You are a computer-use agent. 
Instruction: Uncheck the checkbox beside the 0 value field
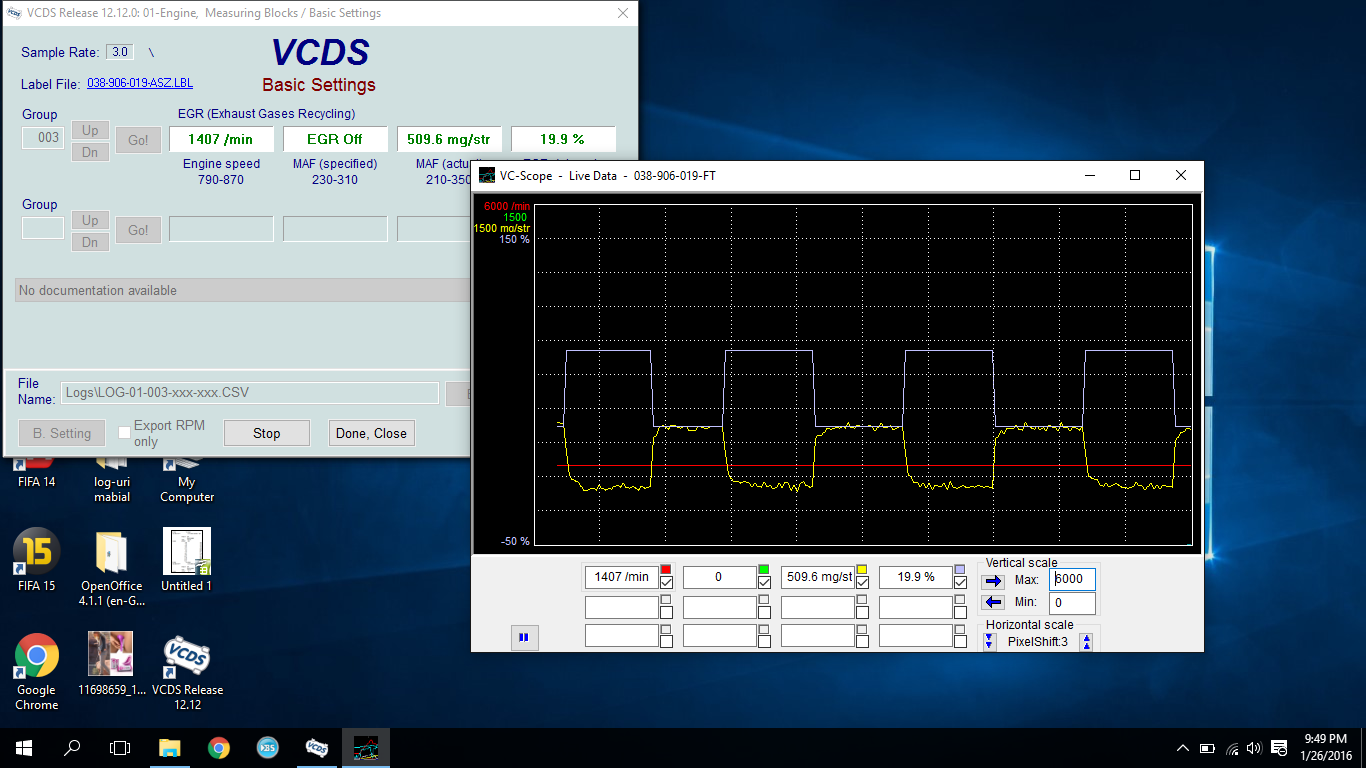point(764,582)
